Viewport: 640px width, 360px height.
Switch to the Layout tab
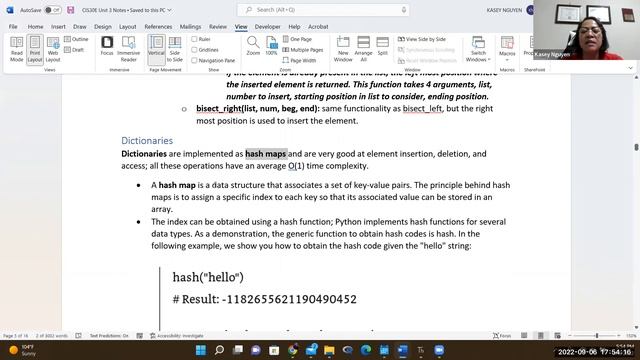(128, 27)
